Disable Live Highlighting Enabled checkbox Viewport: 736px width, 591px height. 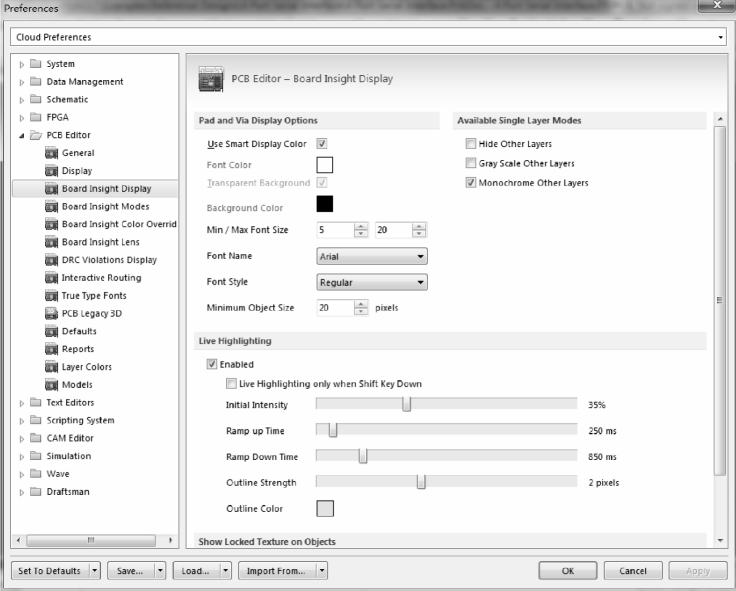click(x=212, y=364)
